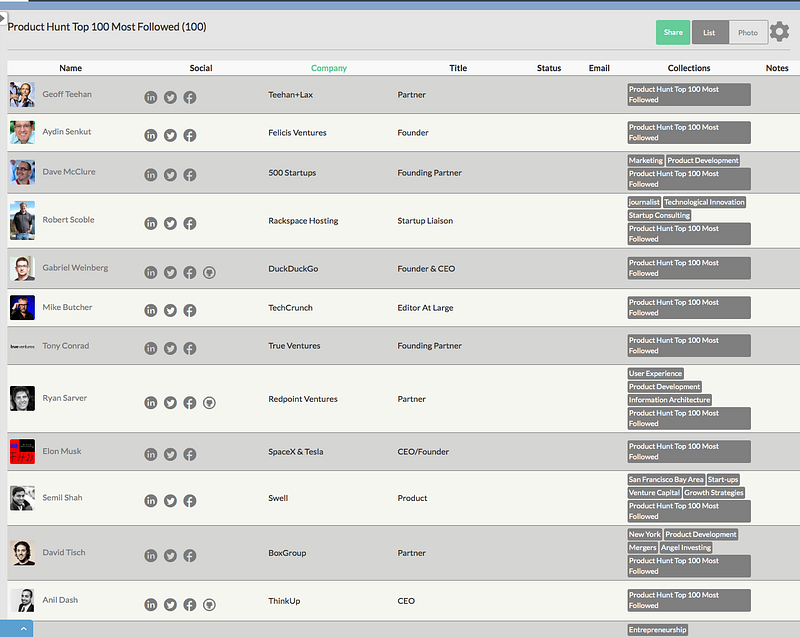Image resolution: width=800 pixels, height=637 pixels.
Task: Click Semil Shah's Growth Strategies tag
Action: [x=714, y=493]
